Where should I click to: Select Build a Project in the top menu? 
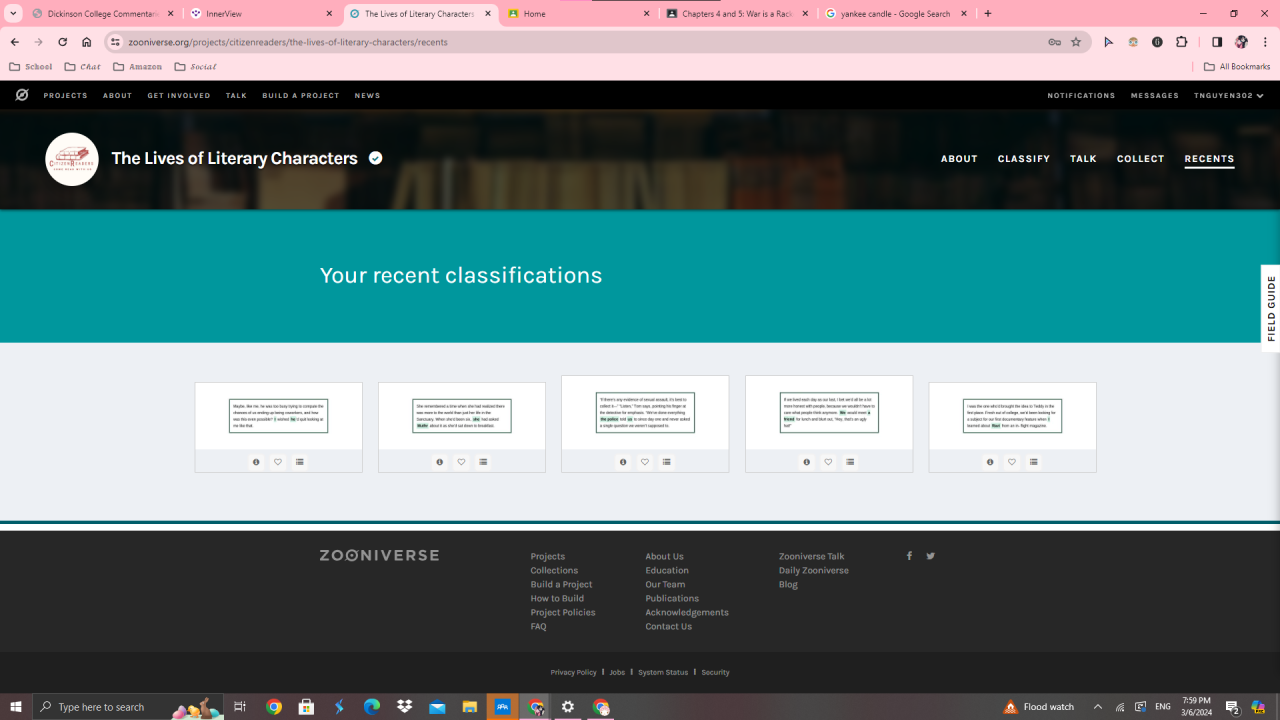coord(301,96)
